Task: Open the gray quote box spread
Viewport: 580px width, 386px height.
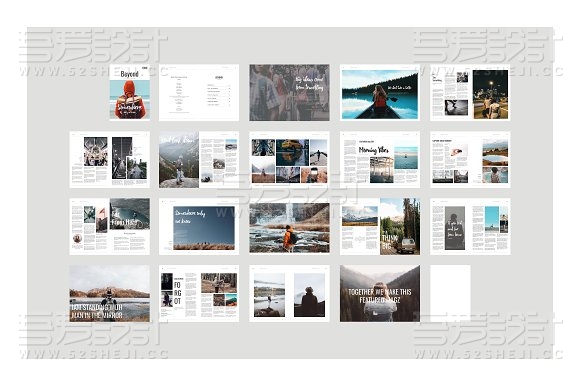Action: coord(470,226)
